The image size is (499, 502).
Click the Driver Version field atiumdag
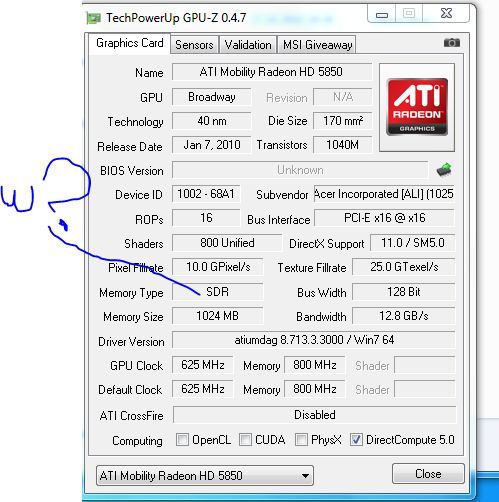coord(314,340)
